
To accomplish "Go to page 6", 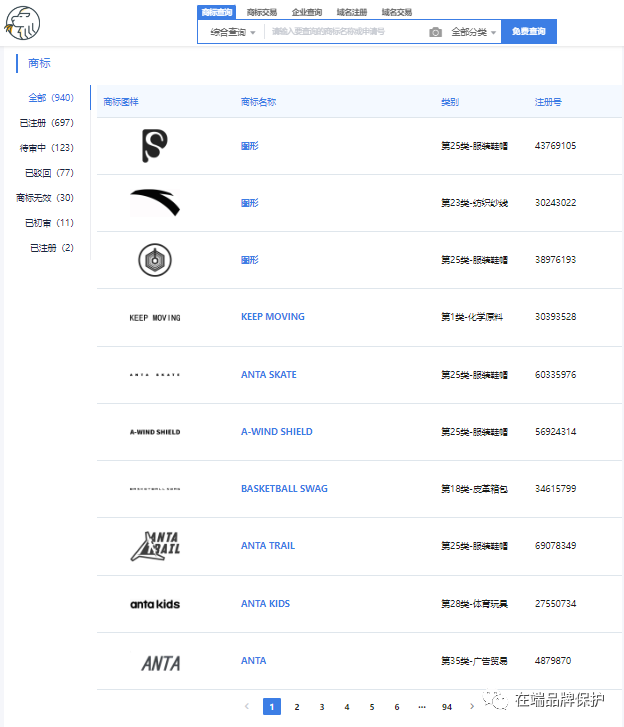I will pyautogui.click(x=397, y=707).
